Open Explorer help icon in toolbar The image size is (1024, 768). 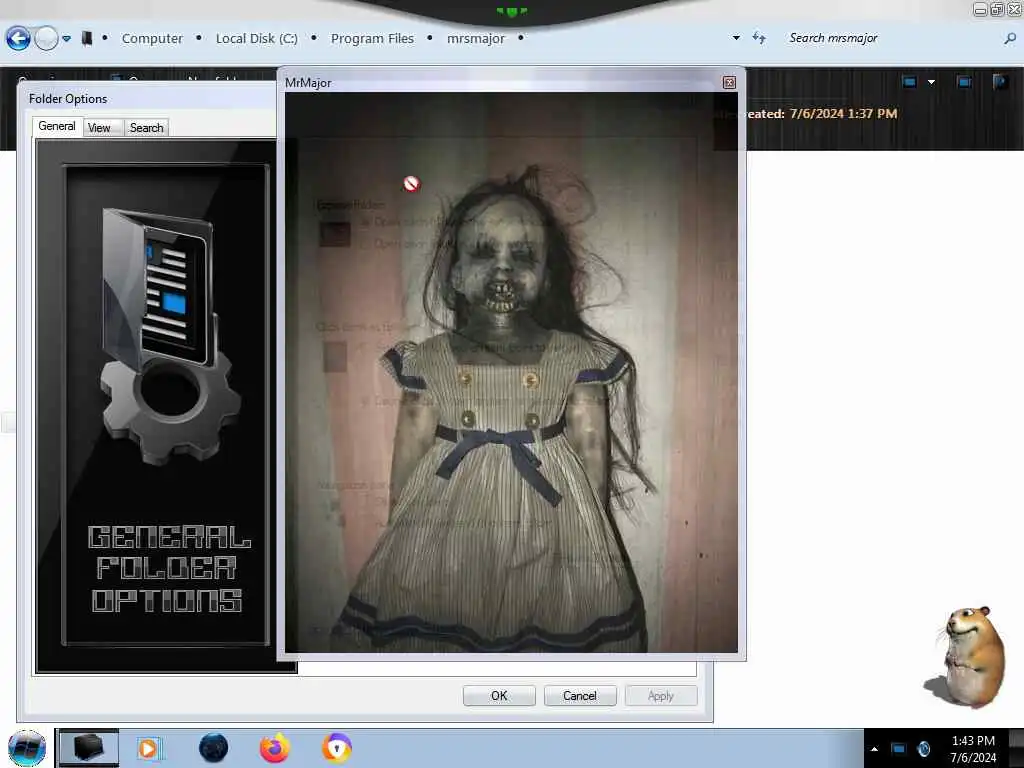pos(1000,82)
